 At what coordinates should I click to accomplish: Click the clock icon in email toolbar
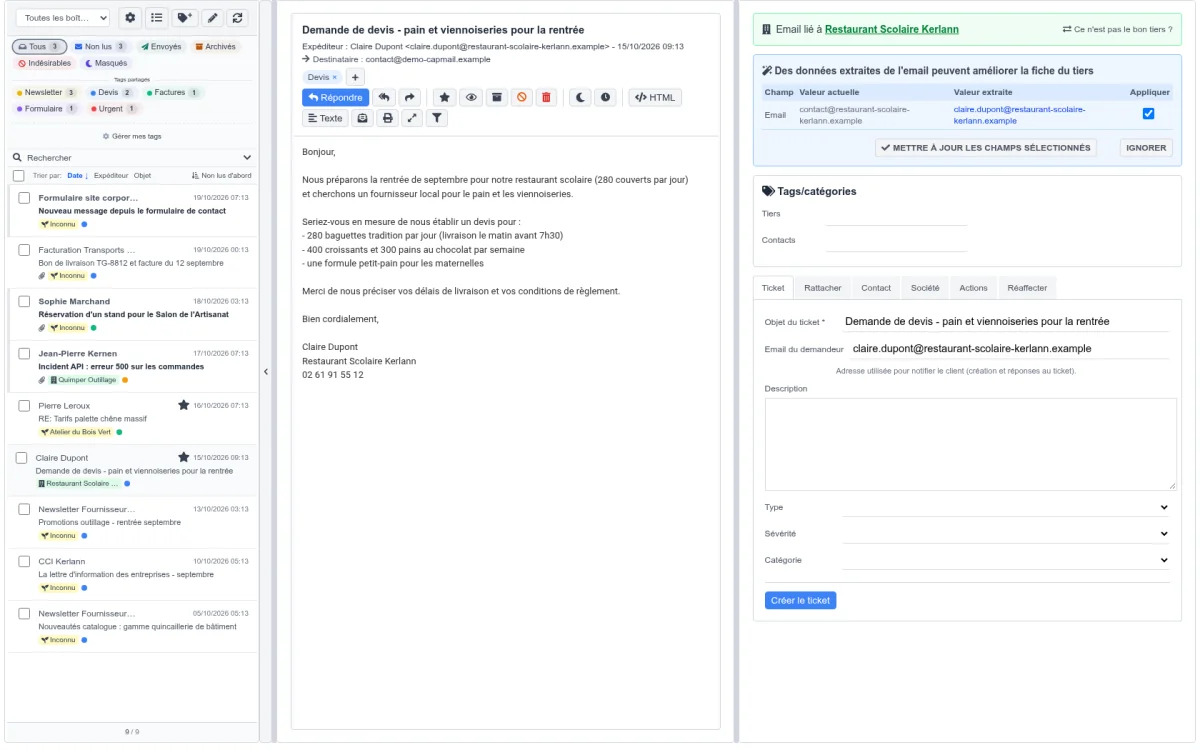coord(605,97)
